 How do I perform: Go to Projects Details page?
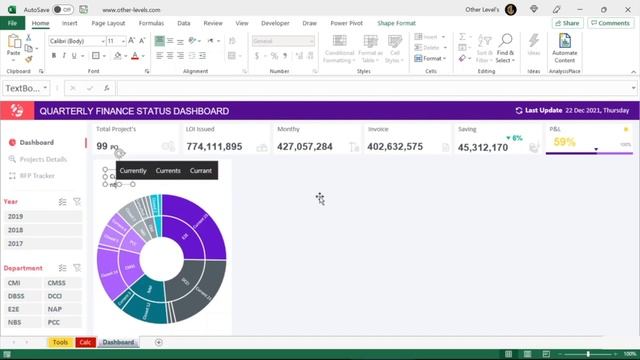[43, 159]
